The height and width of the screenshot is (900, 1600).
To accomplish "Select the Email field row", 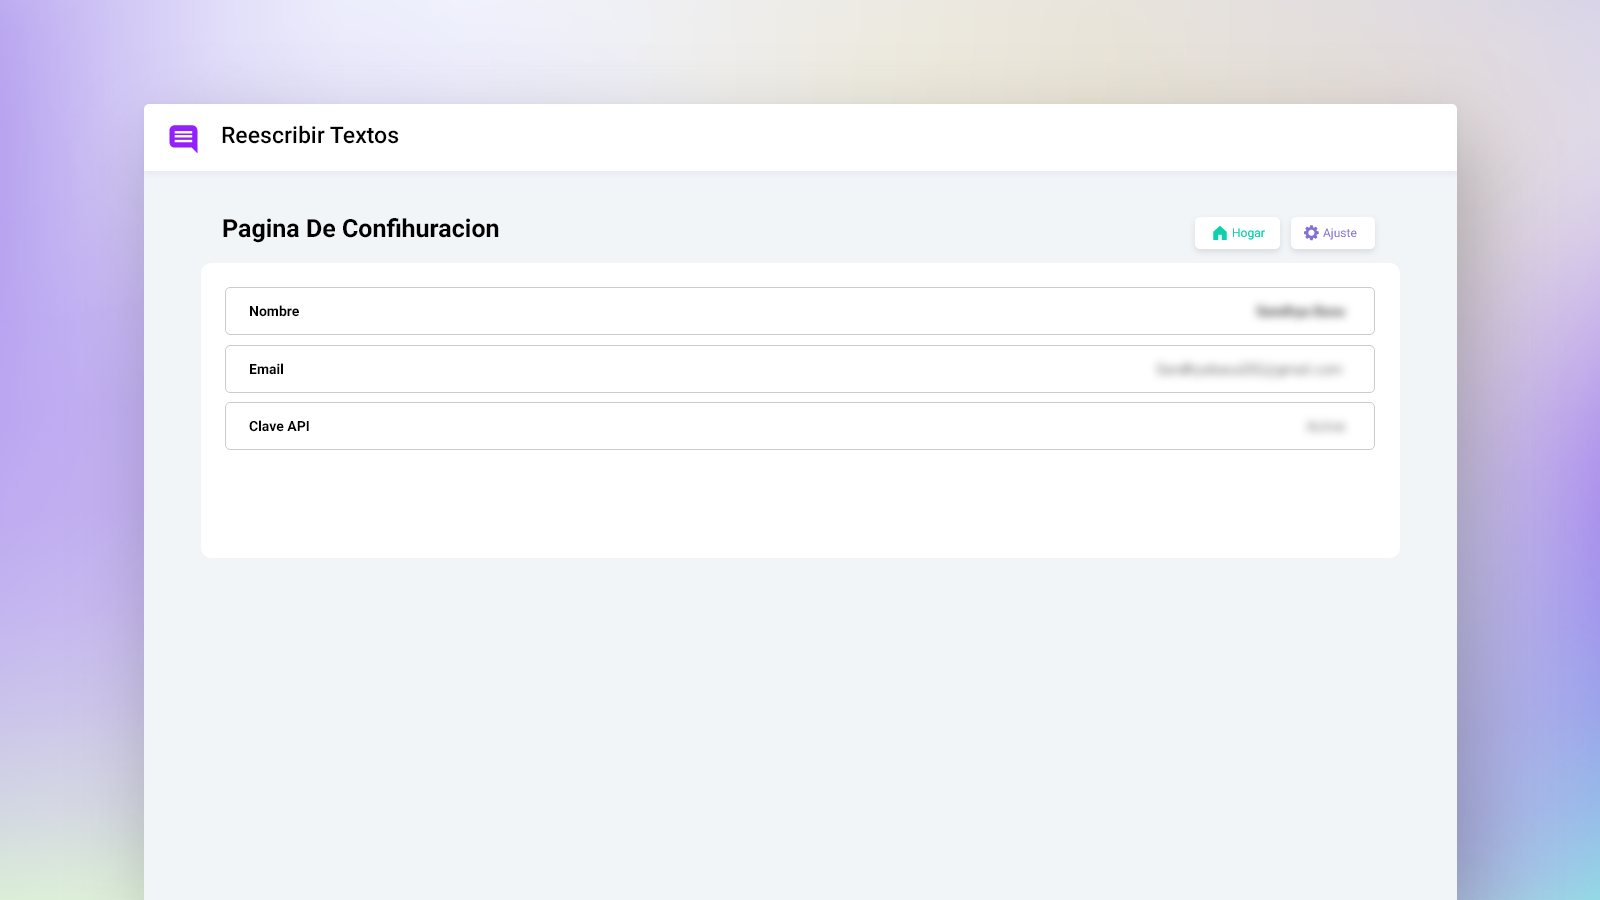I will [x=800, y=369].
